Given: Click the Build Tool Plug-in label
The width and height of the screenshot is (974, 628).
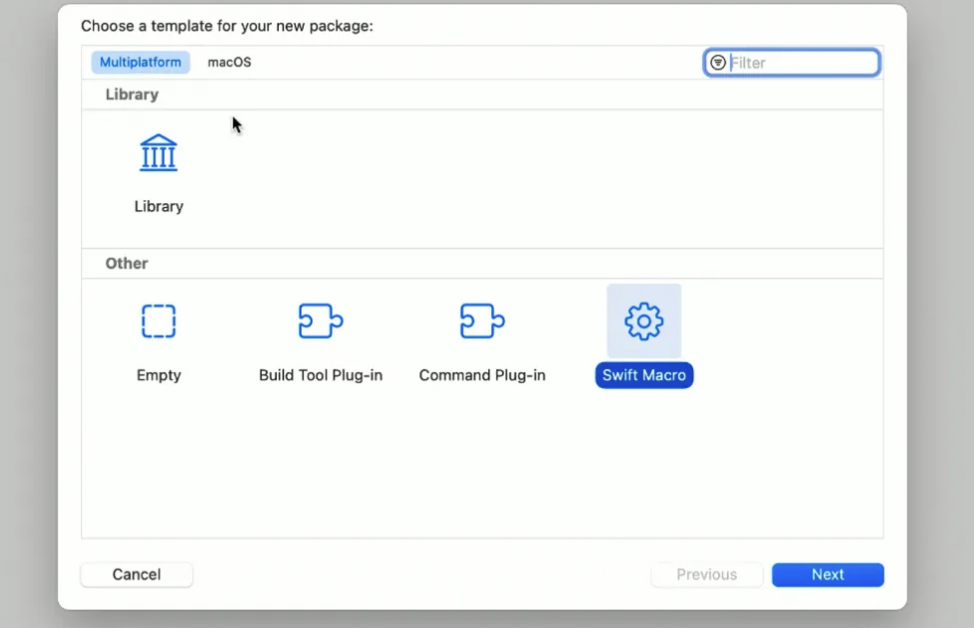Looking at the screenshot, I should click(x=321, y=375).
